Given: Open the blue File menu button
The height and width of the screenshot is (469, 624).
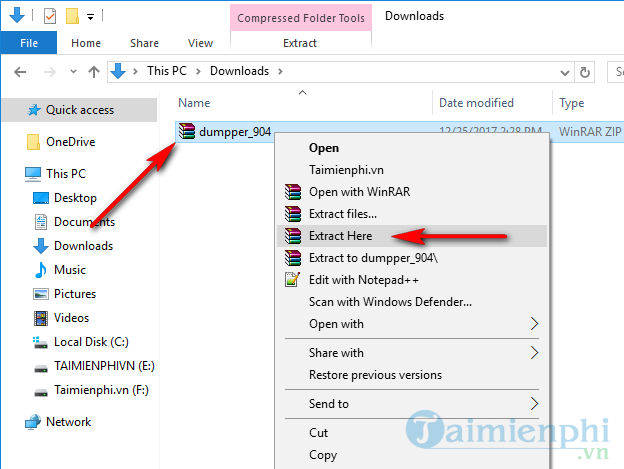Looking at the screenshot, I should 29,43.
